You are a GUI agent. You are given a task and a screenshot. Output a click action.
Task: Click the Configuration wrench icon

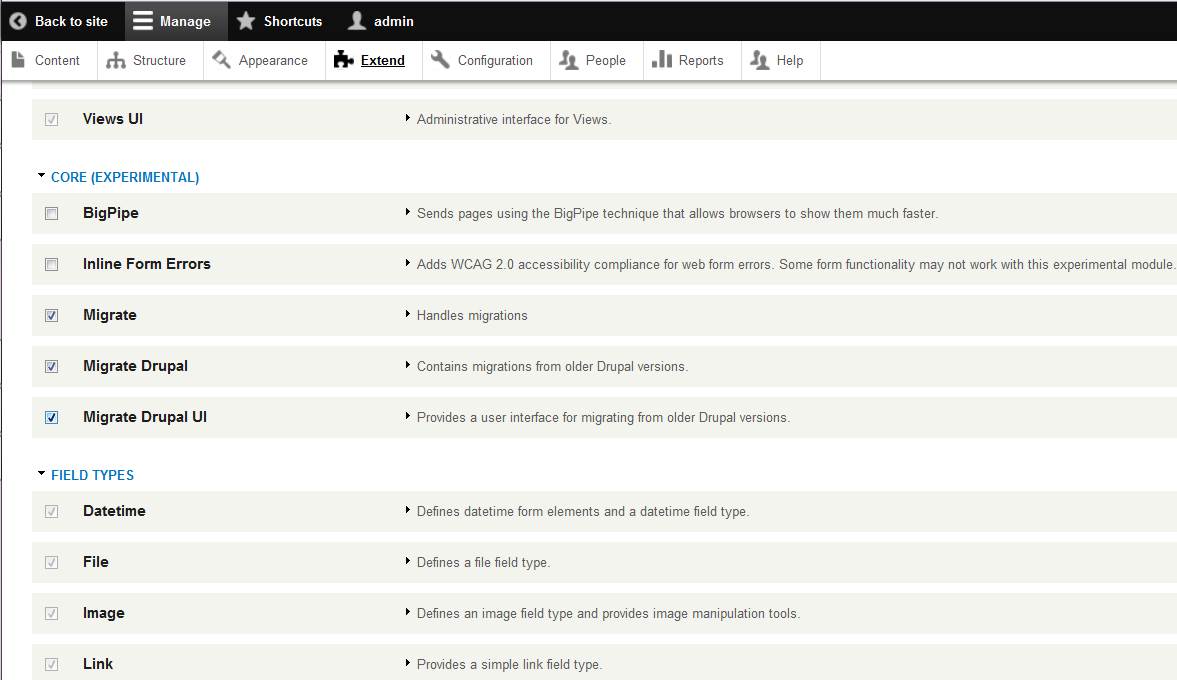[441, 59]
